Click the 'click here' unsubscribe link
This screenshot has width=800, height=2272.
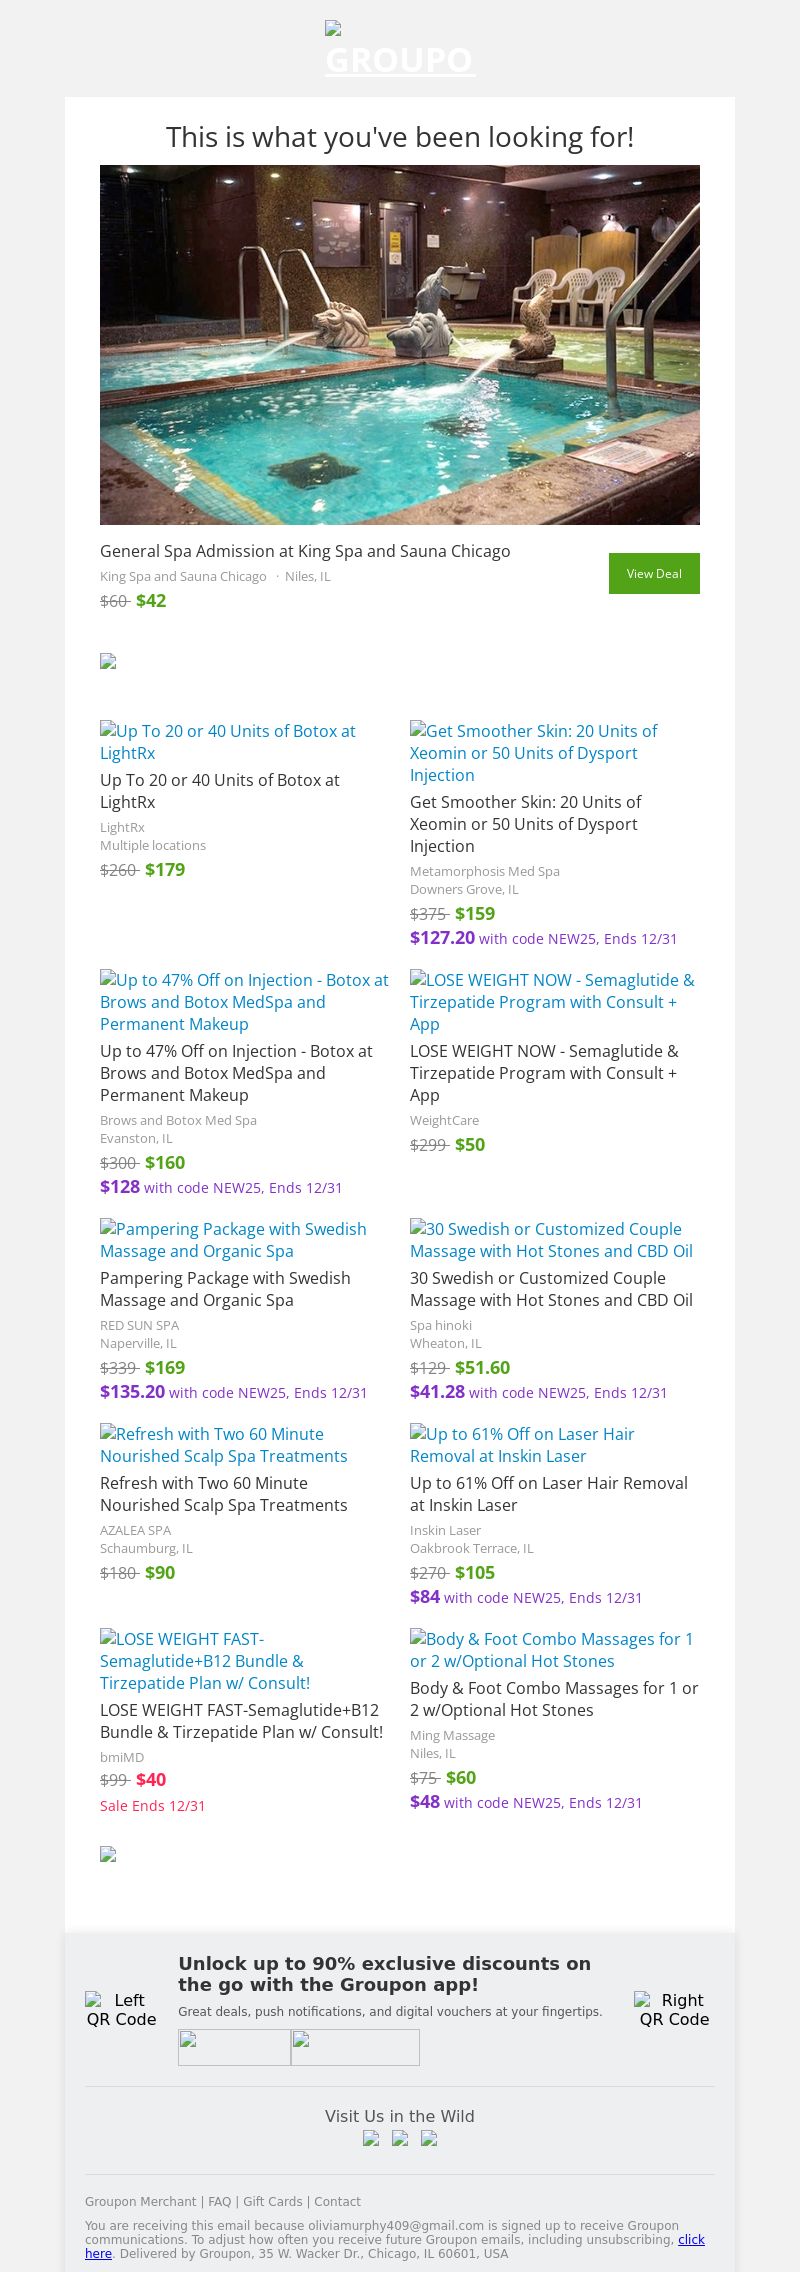[691, 2239]
